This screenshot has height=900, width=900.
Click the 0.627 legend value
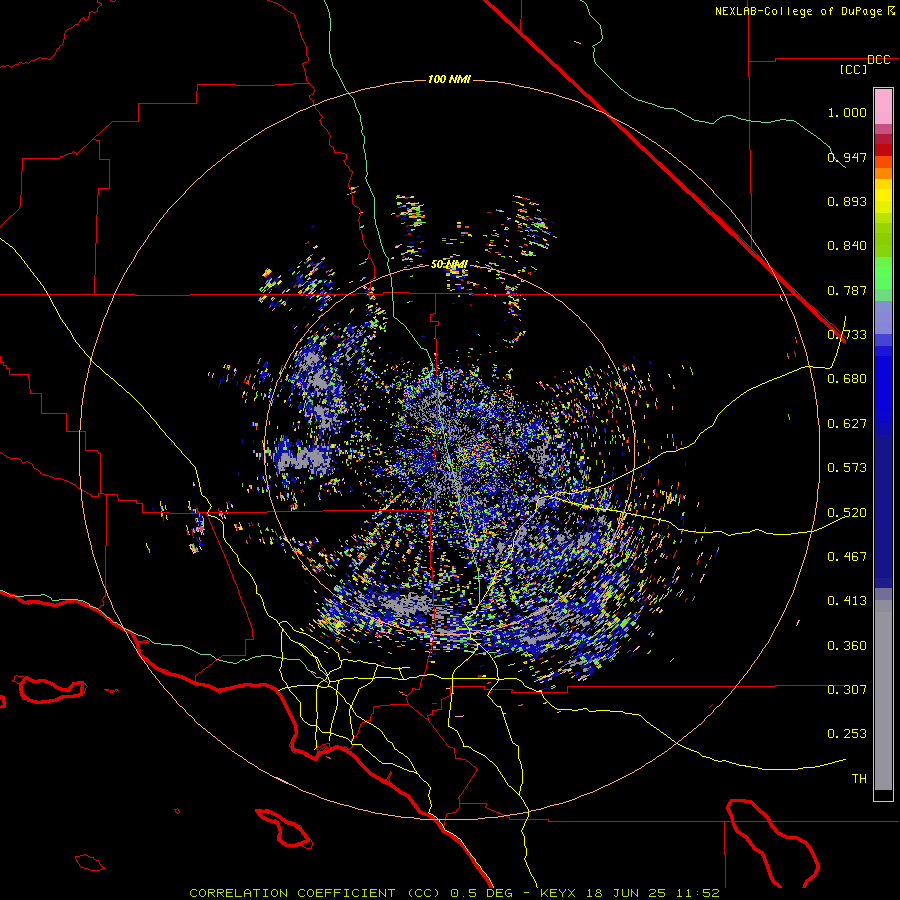847,424
